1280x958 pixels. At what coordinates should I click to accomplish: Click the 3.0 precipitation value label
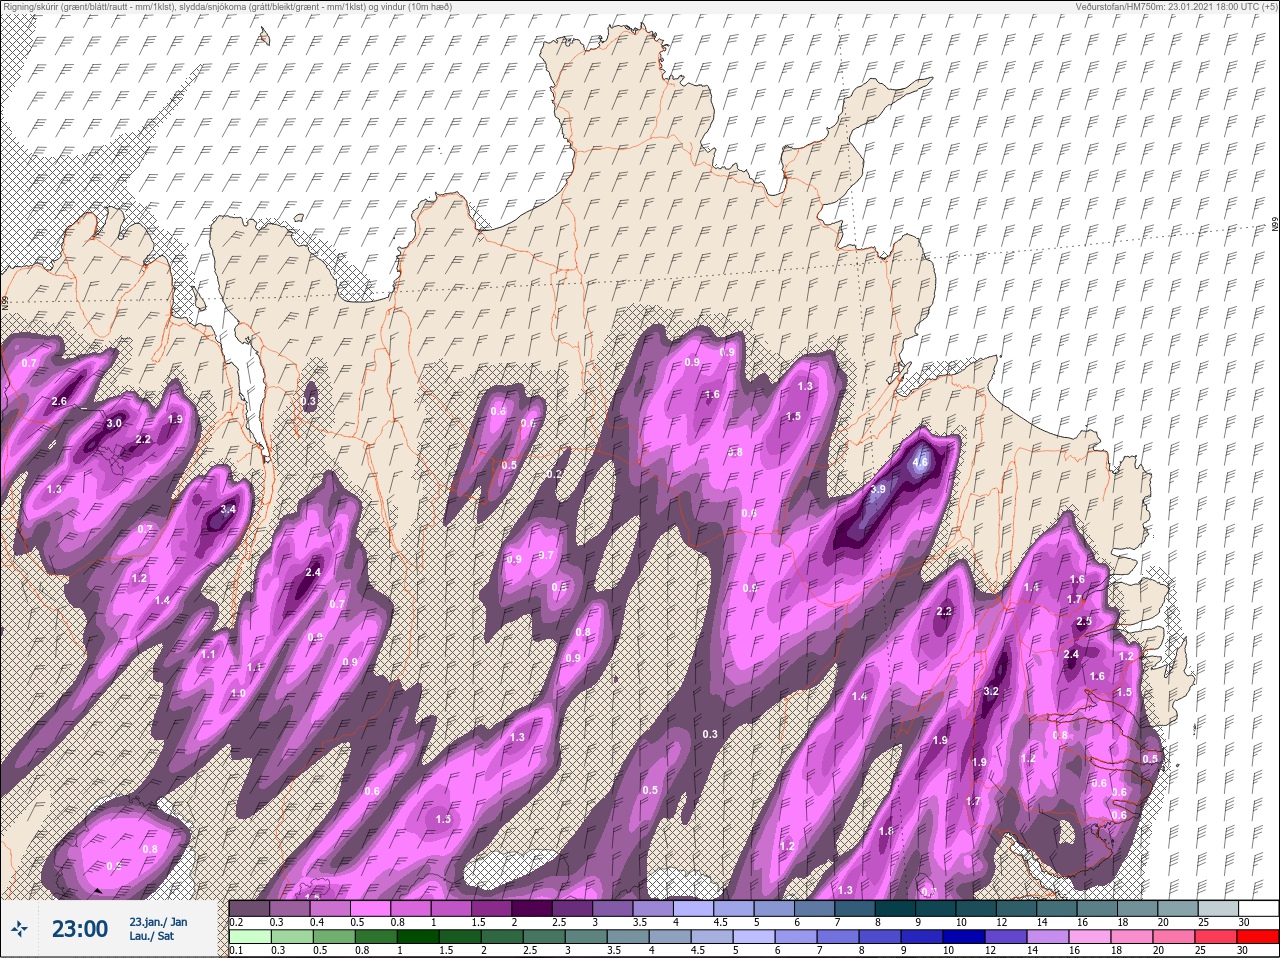[114, 423]
